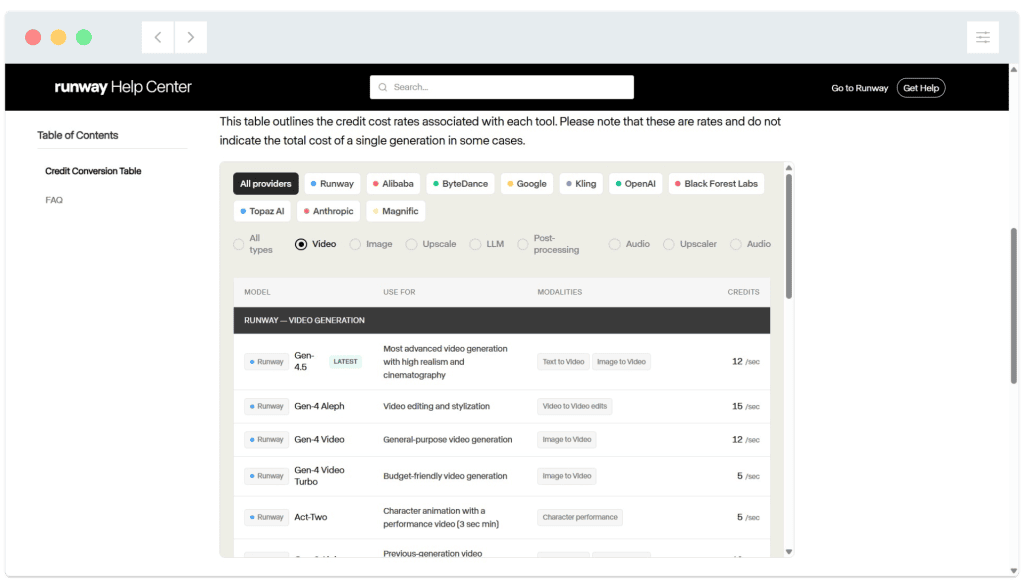Click the Runway — Video Generation section header
Viewport: 1024px width, 587px height.
click(502, 321)
